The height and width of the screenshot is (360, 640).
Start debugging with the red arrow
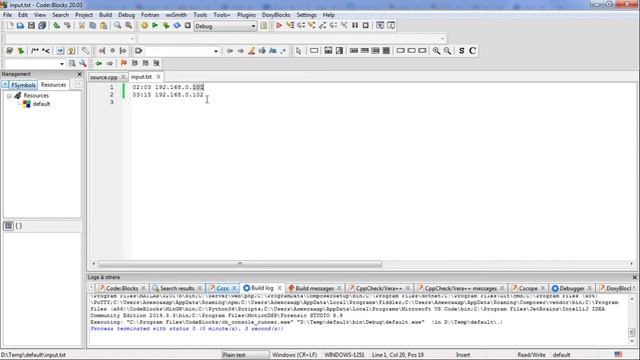(279, 26)
